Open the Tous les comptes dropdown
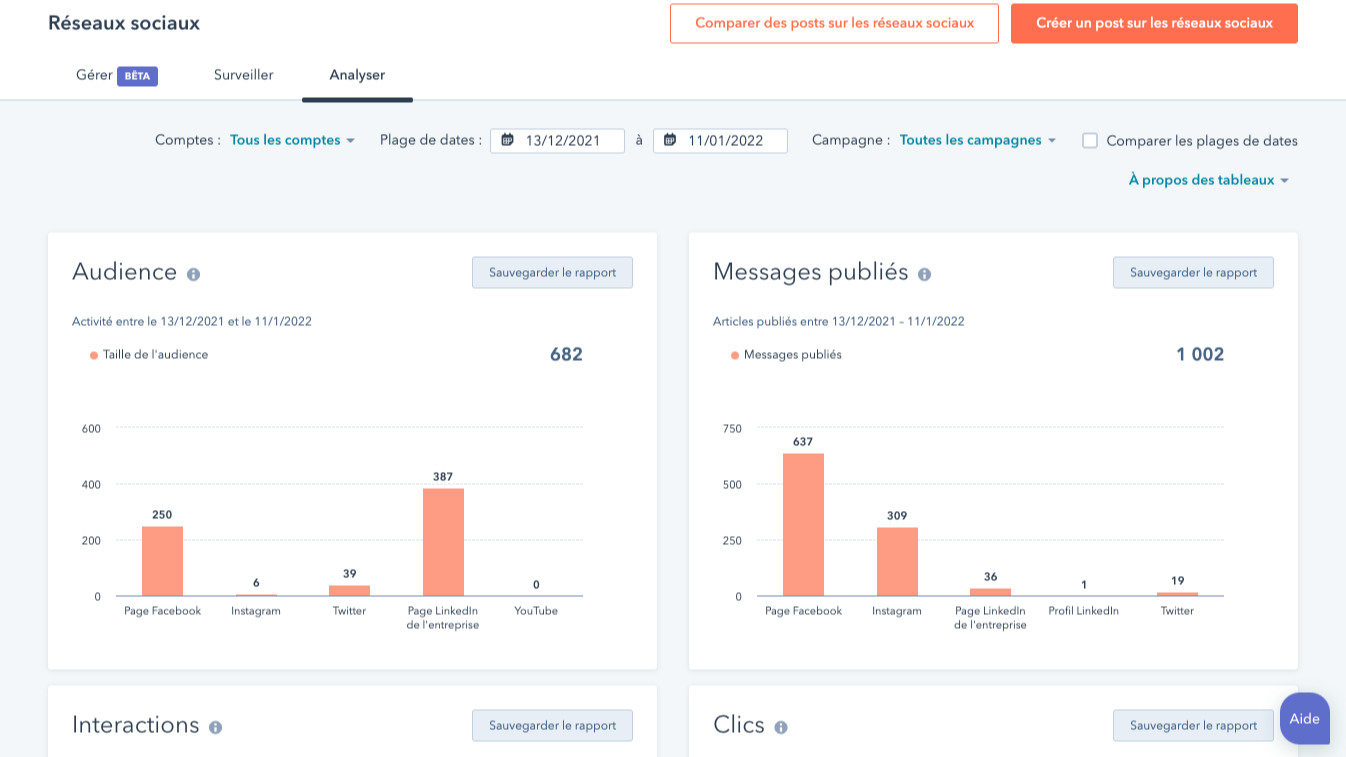This screenshot has width=1346, height=757. [x=287, y=140]
